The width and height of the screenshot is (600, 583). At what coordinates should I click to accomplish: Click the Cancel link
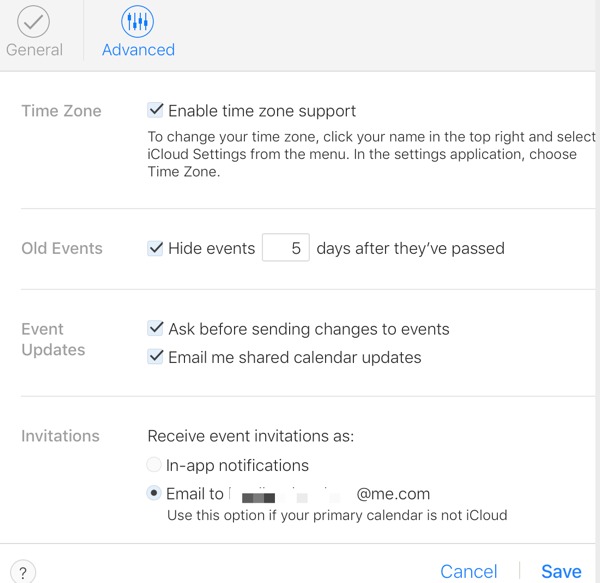pyautogui.click(x=469, y=572)
